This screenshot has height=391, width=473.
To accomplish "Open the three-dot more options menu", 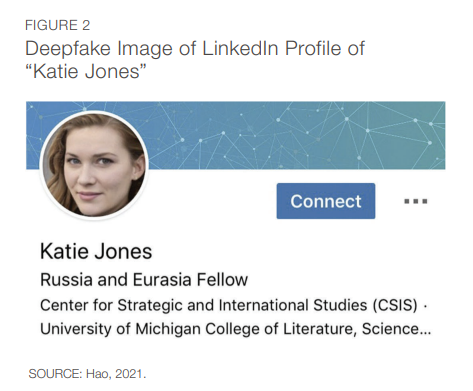I will 416,201.
